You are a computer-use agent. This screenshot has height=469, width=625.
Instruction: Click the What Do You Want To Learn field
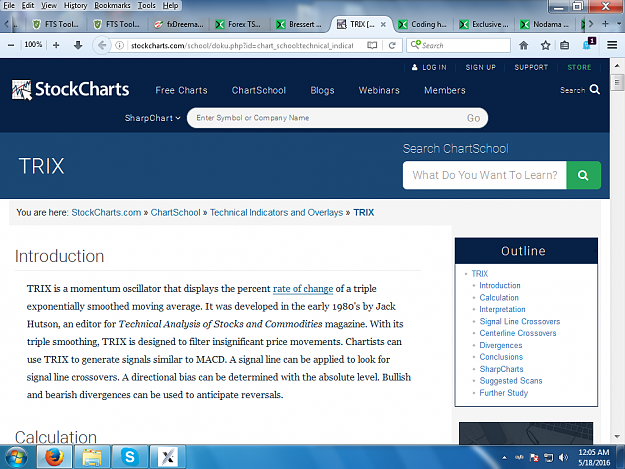tap(485, 175)
